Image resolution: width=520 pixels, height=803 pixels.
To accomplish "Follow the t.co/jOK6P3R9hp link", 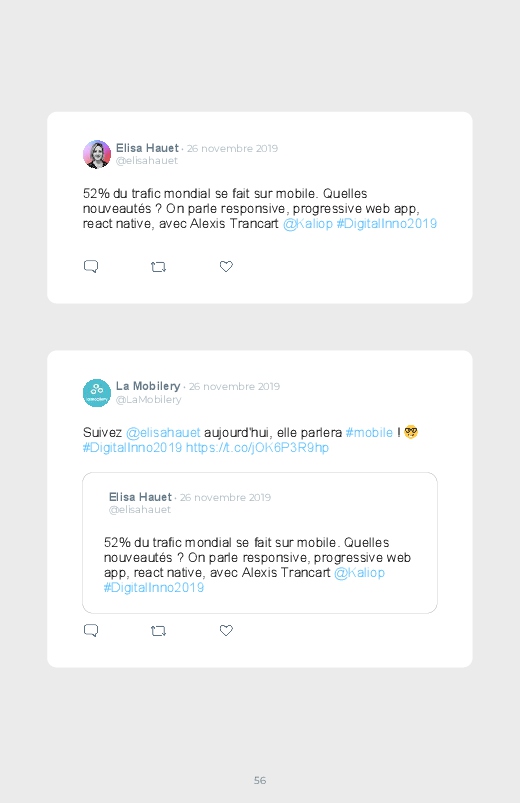I will click(257, 448).
